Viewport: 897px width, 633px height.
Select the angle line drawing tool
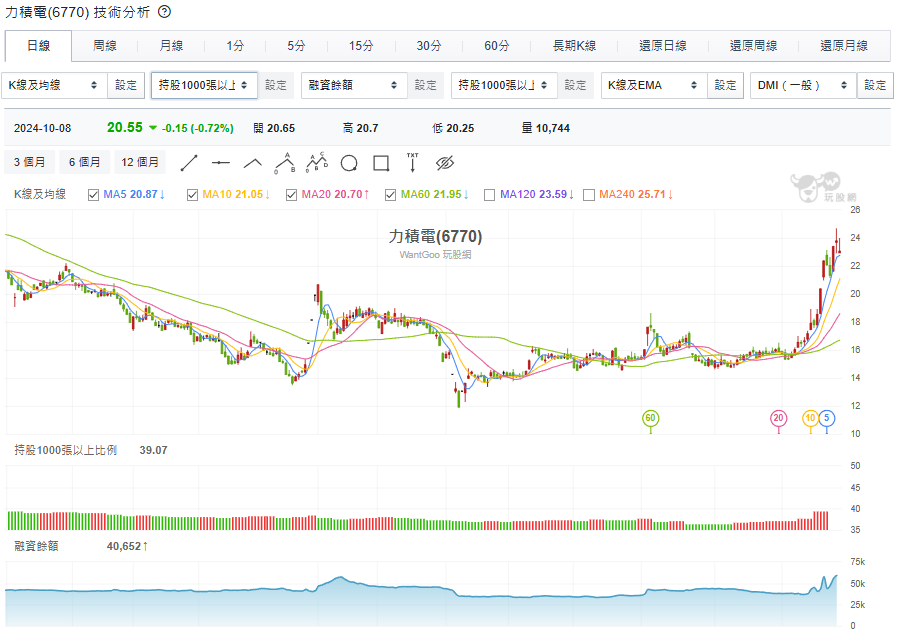pos(253,162)
